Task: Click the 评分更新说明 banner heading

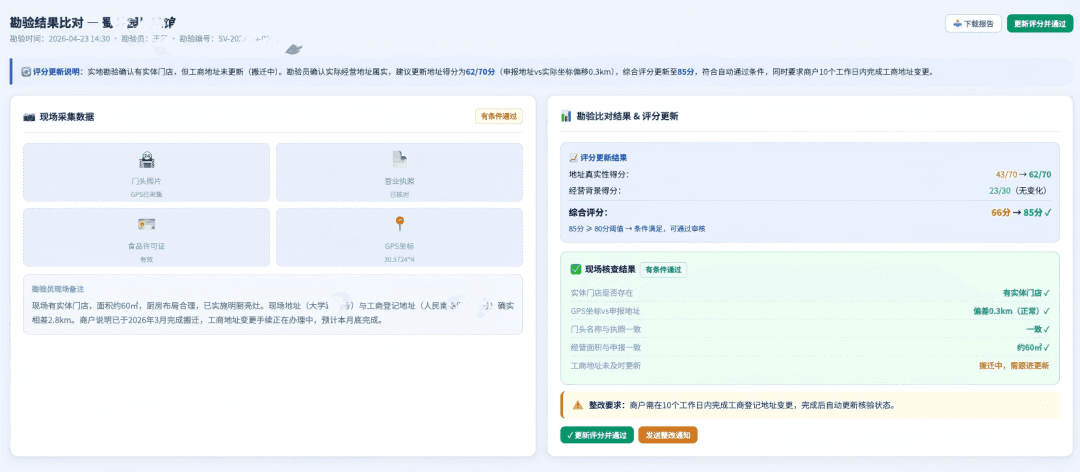Action: pos(58,71)
